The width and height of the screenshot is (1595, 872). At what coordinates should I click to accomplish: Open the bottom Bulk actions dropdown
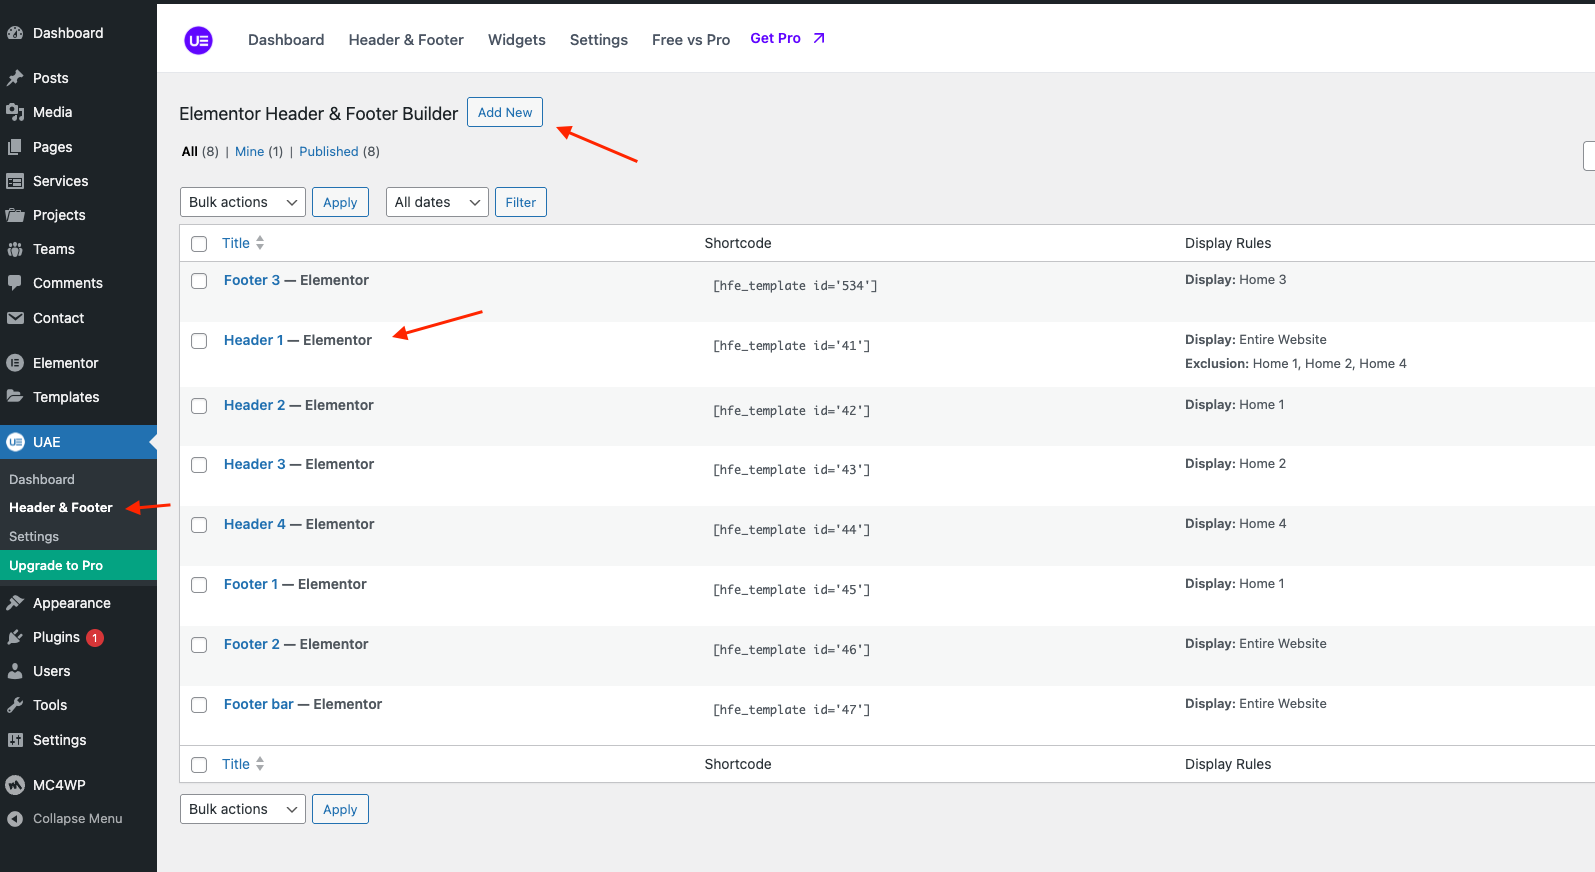(243, 809)
